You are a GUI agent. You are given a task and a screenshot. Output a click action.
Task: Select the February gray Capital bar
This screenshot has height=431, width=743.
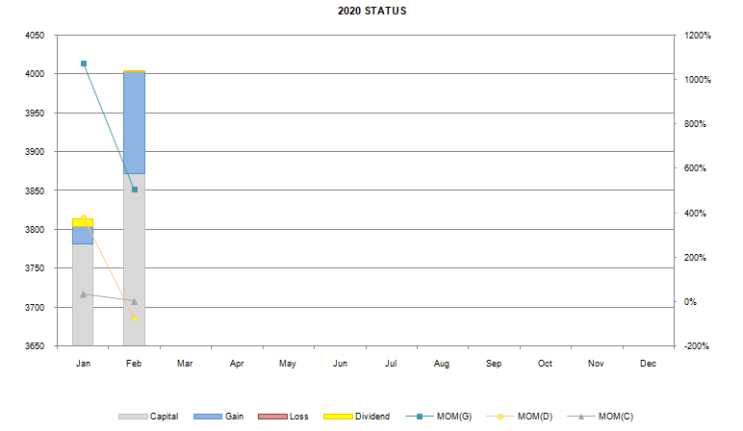pos(134,260)
